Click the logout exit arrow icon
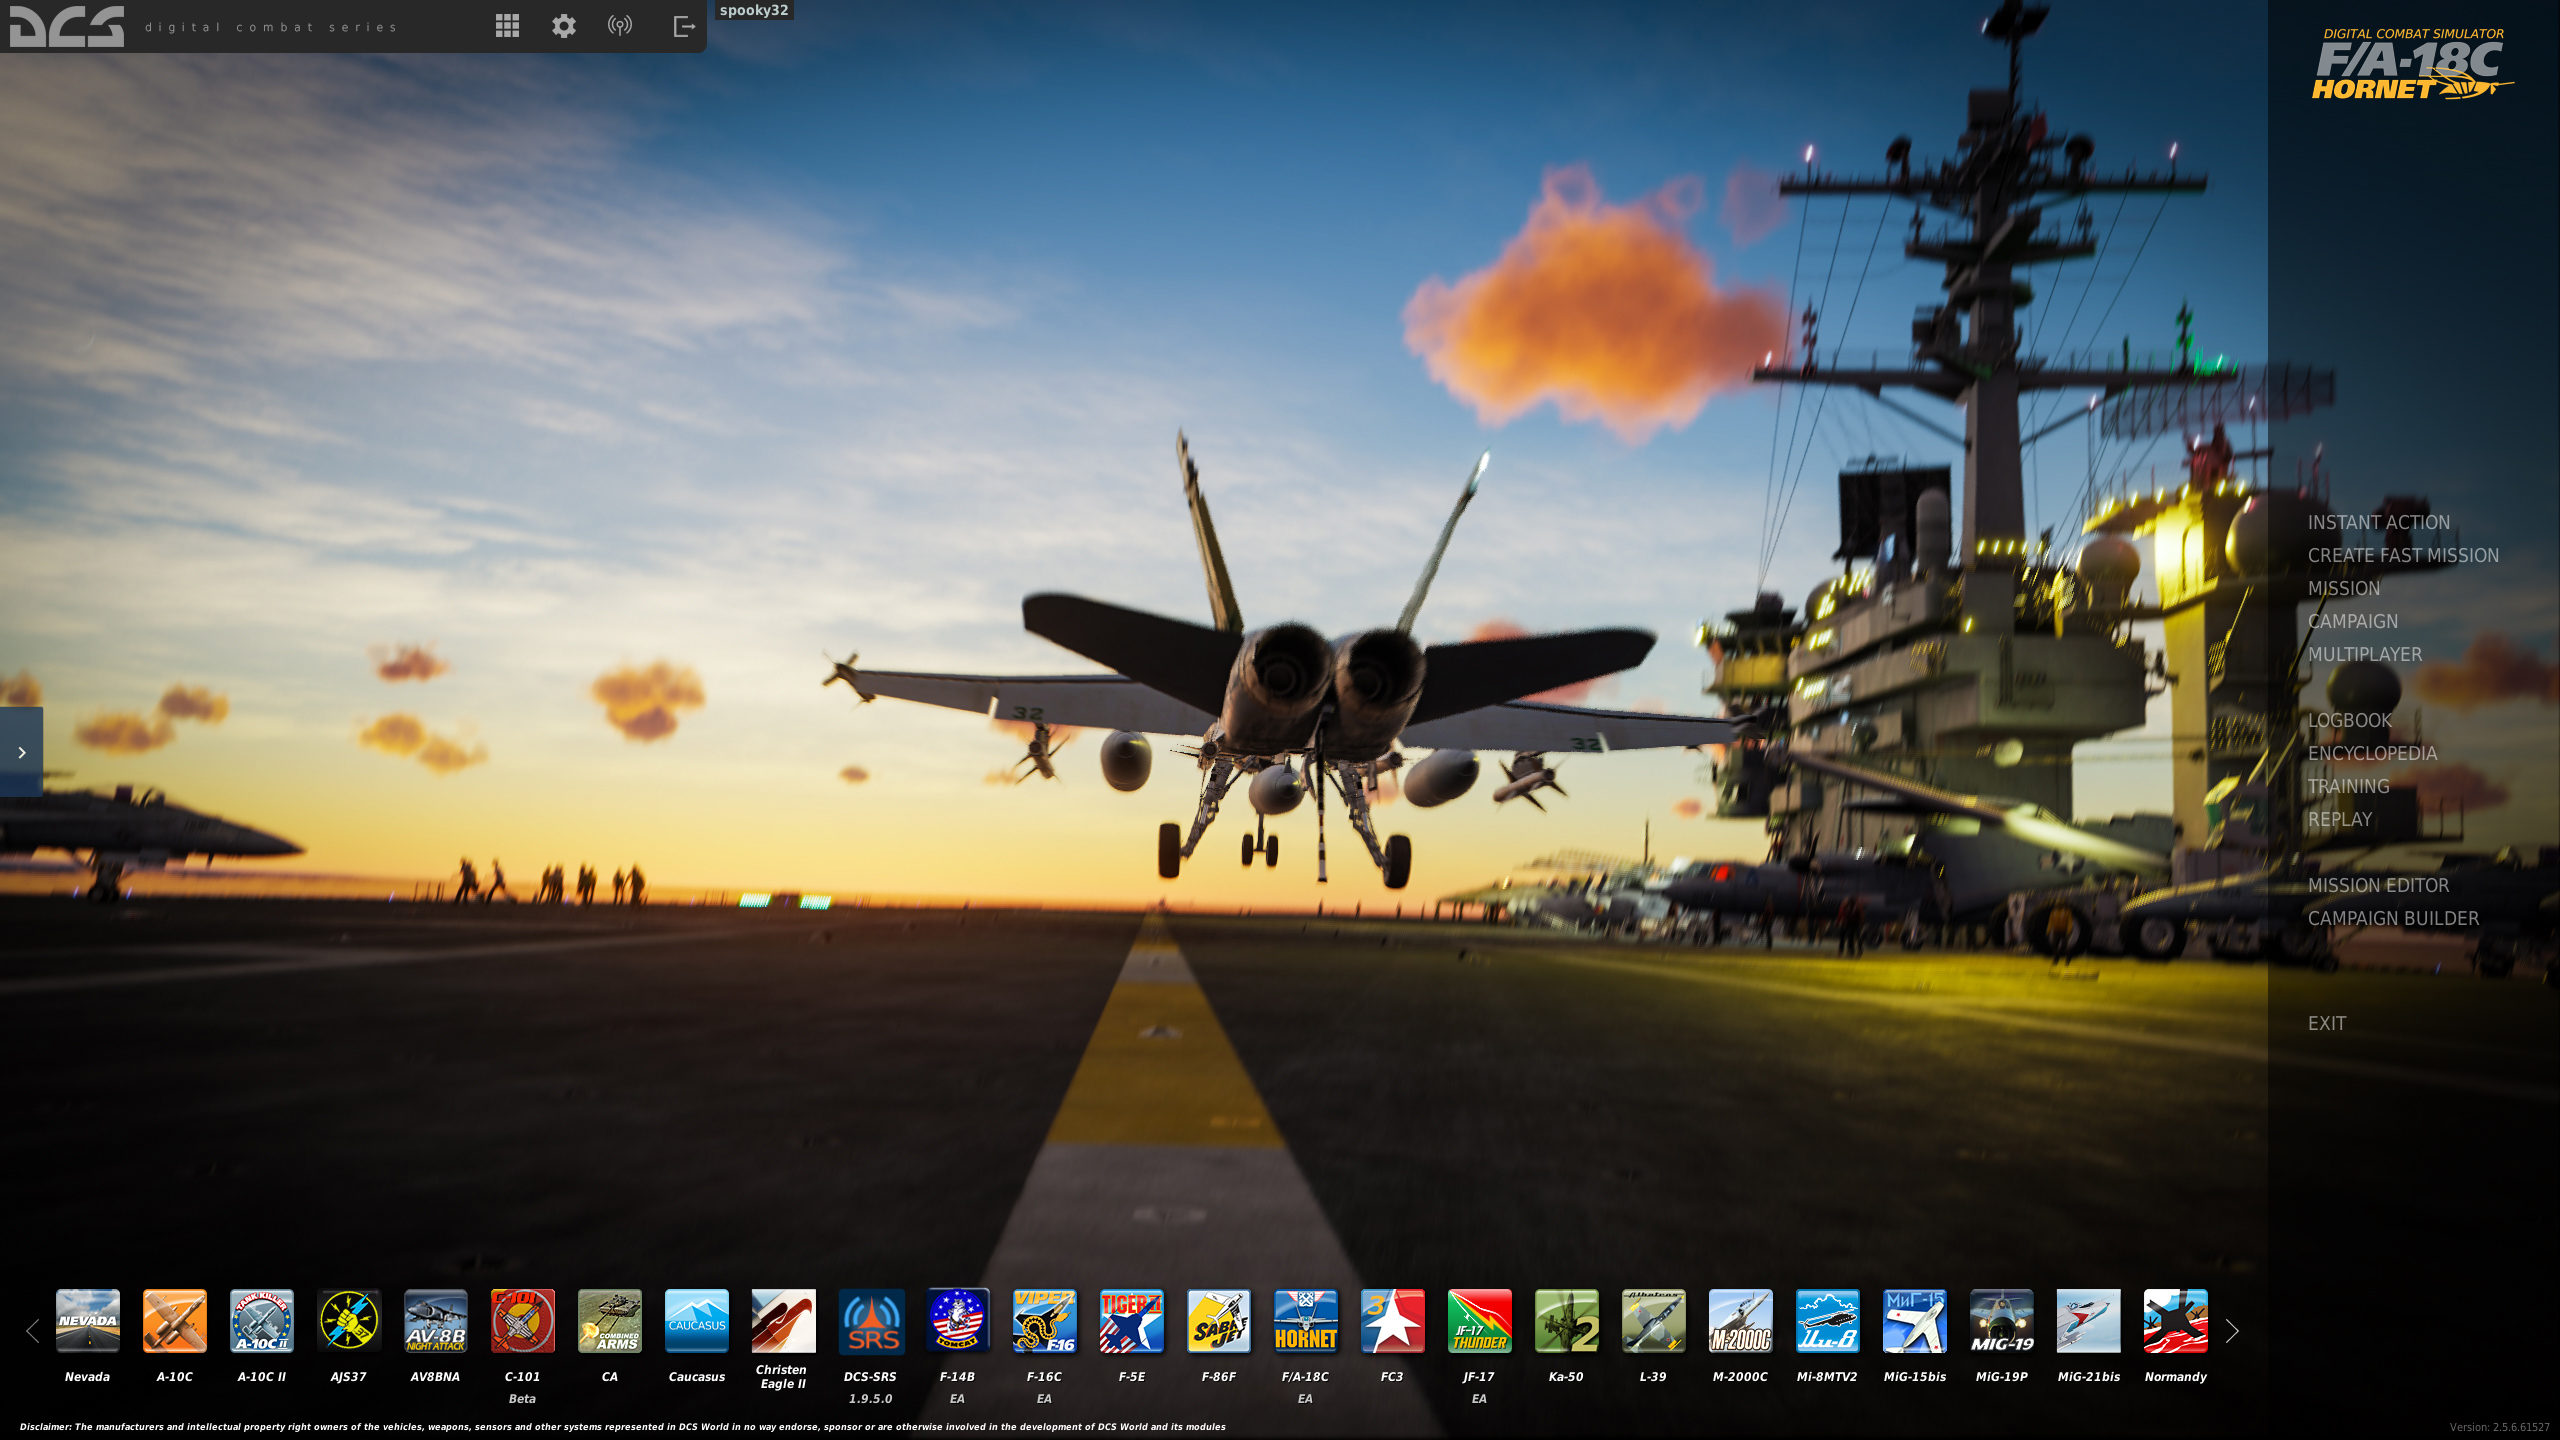This screenshot has height=1440, width=2560. click(x=684, y=26)
